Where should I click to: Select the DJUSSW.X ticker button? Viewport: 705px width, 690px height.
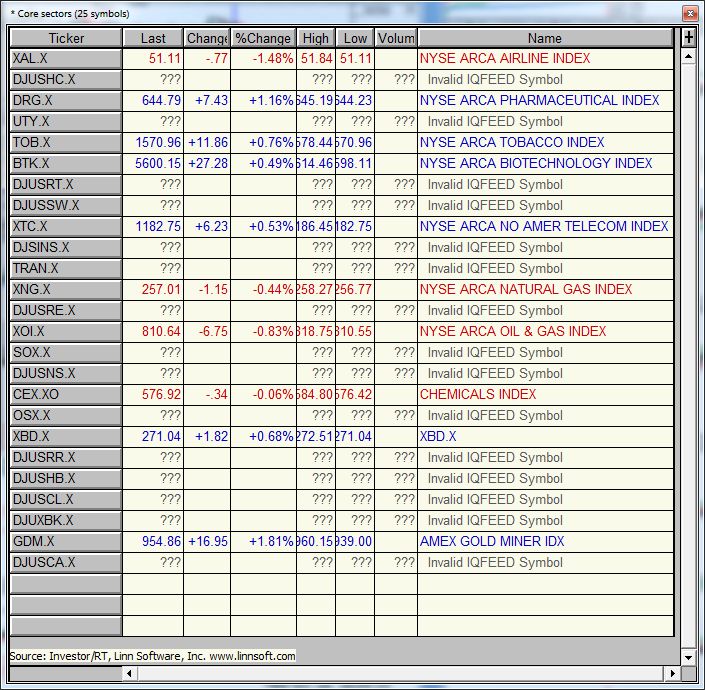[x=66, y=205]
